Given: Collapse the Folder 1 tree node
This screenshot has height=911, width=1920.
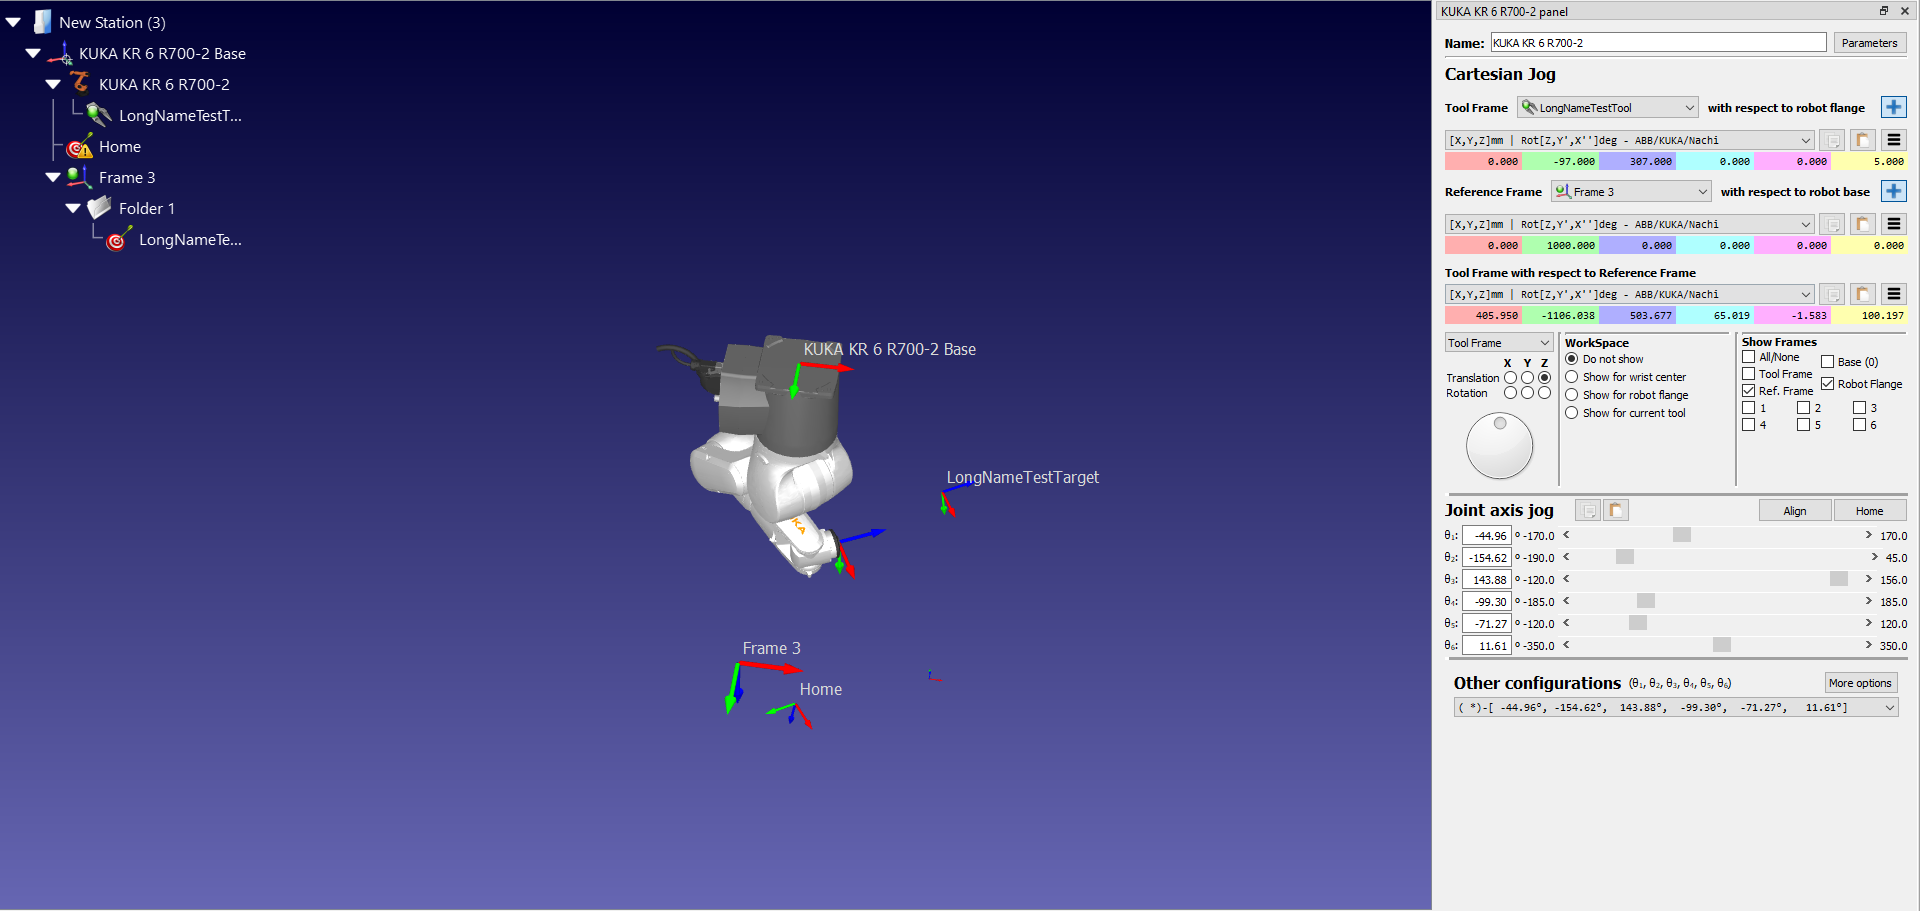Looking at the screenshot, I should 73,208.
